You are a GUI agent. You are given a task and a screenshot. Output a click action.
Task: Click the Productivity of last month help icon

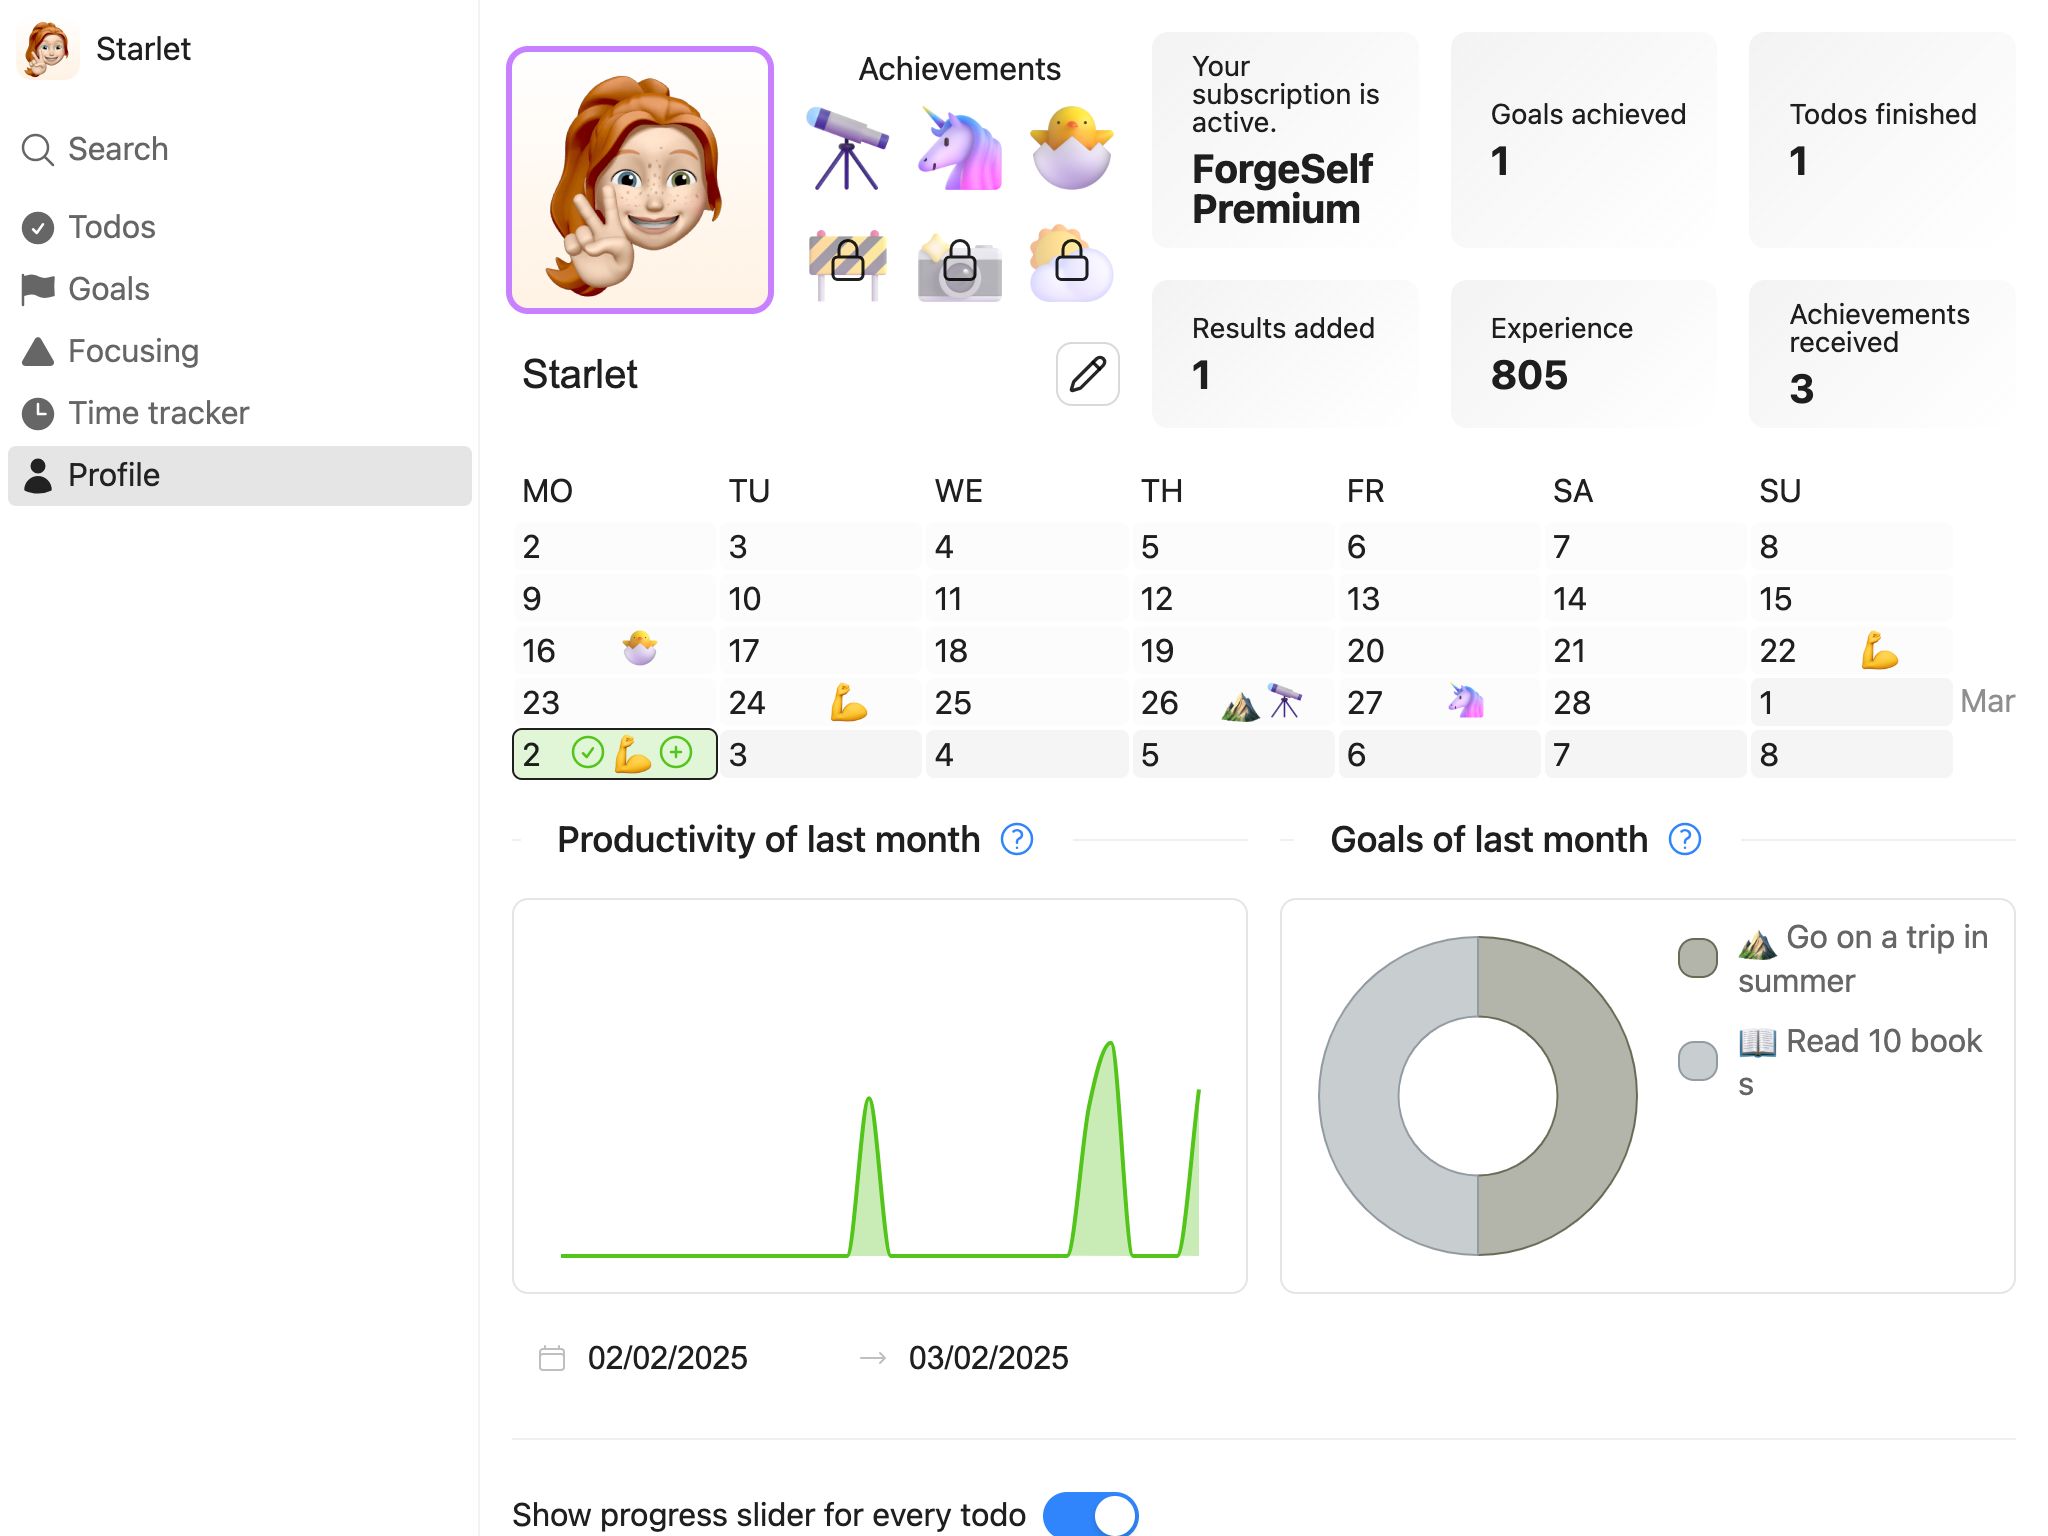[1017, 840]
